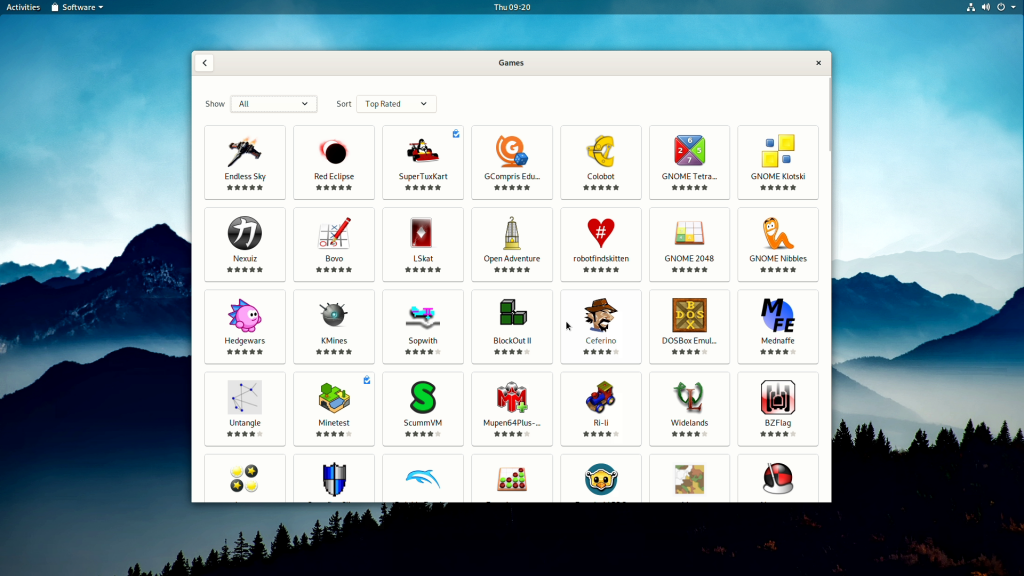Viewport: 1024px width, 576px height.
Task: Select robotfindskitten
Action: coord(600,244)
